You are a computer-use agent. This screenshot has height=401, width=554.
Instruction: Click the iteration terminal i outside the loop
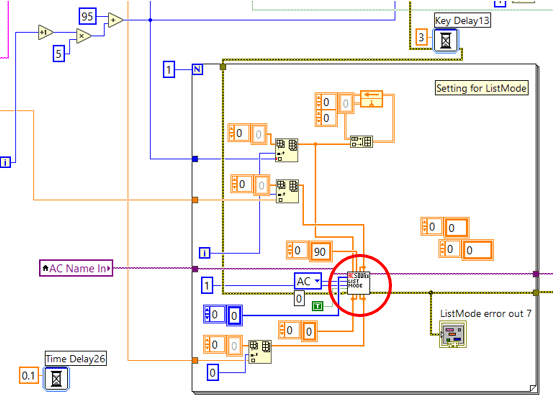[x=5, y=162]
